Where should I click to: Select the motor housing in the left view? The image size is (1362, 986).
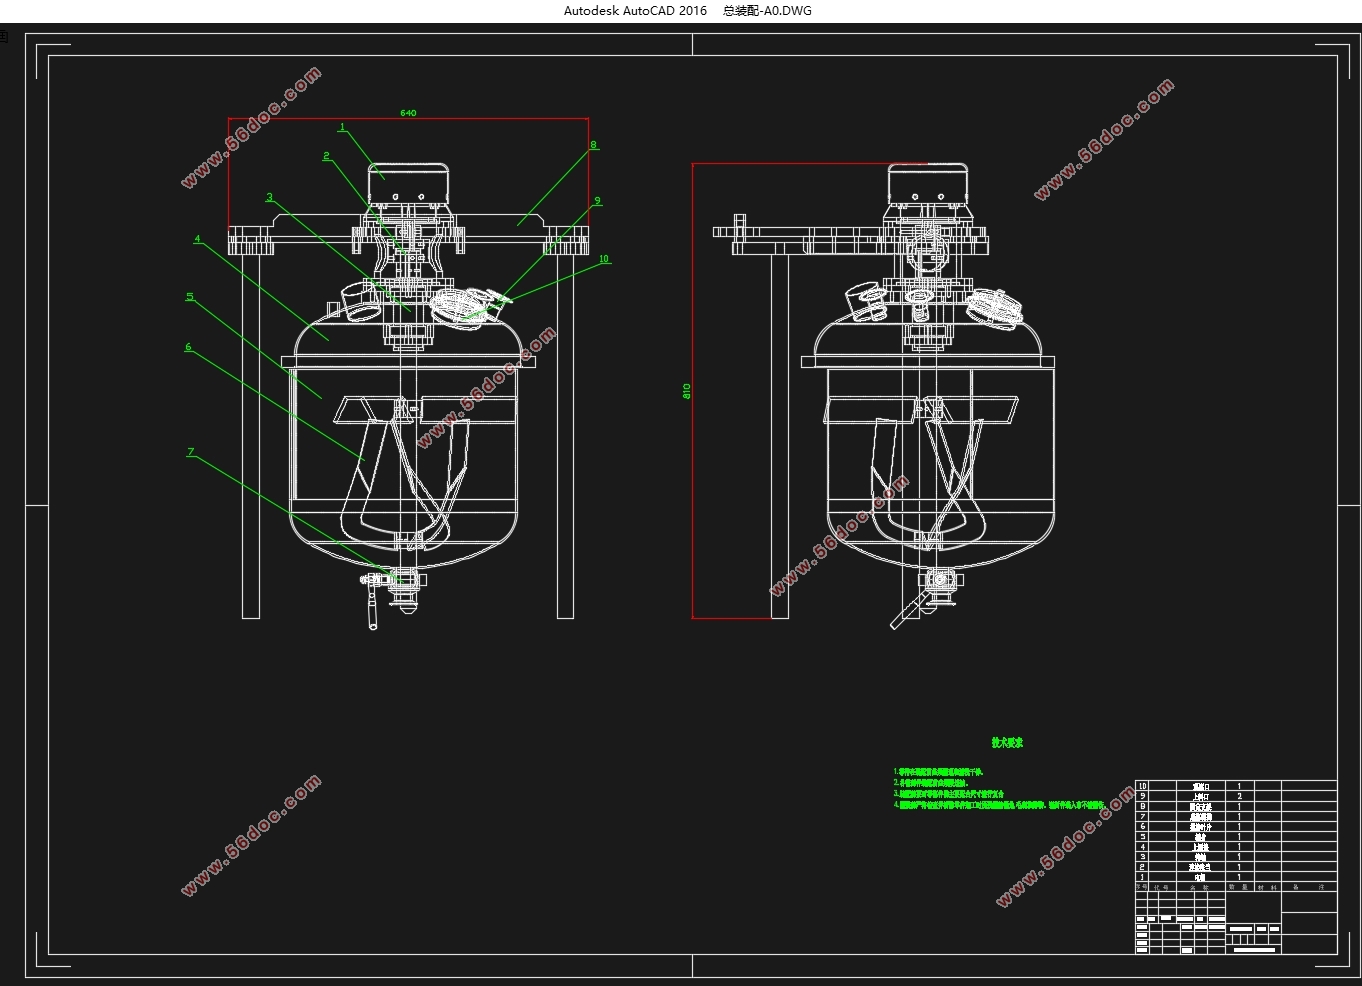click(x=410, y=185)
